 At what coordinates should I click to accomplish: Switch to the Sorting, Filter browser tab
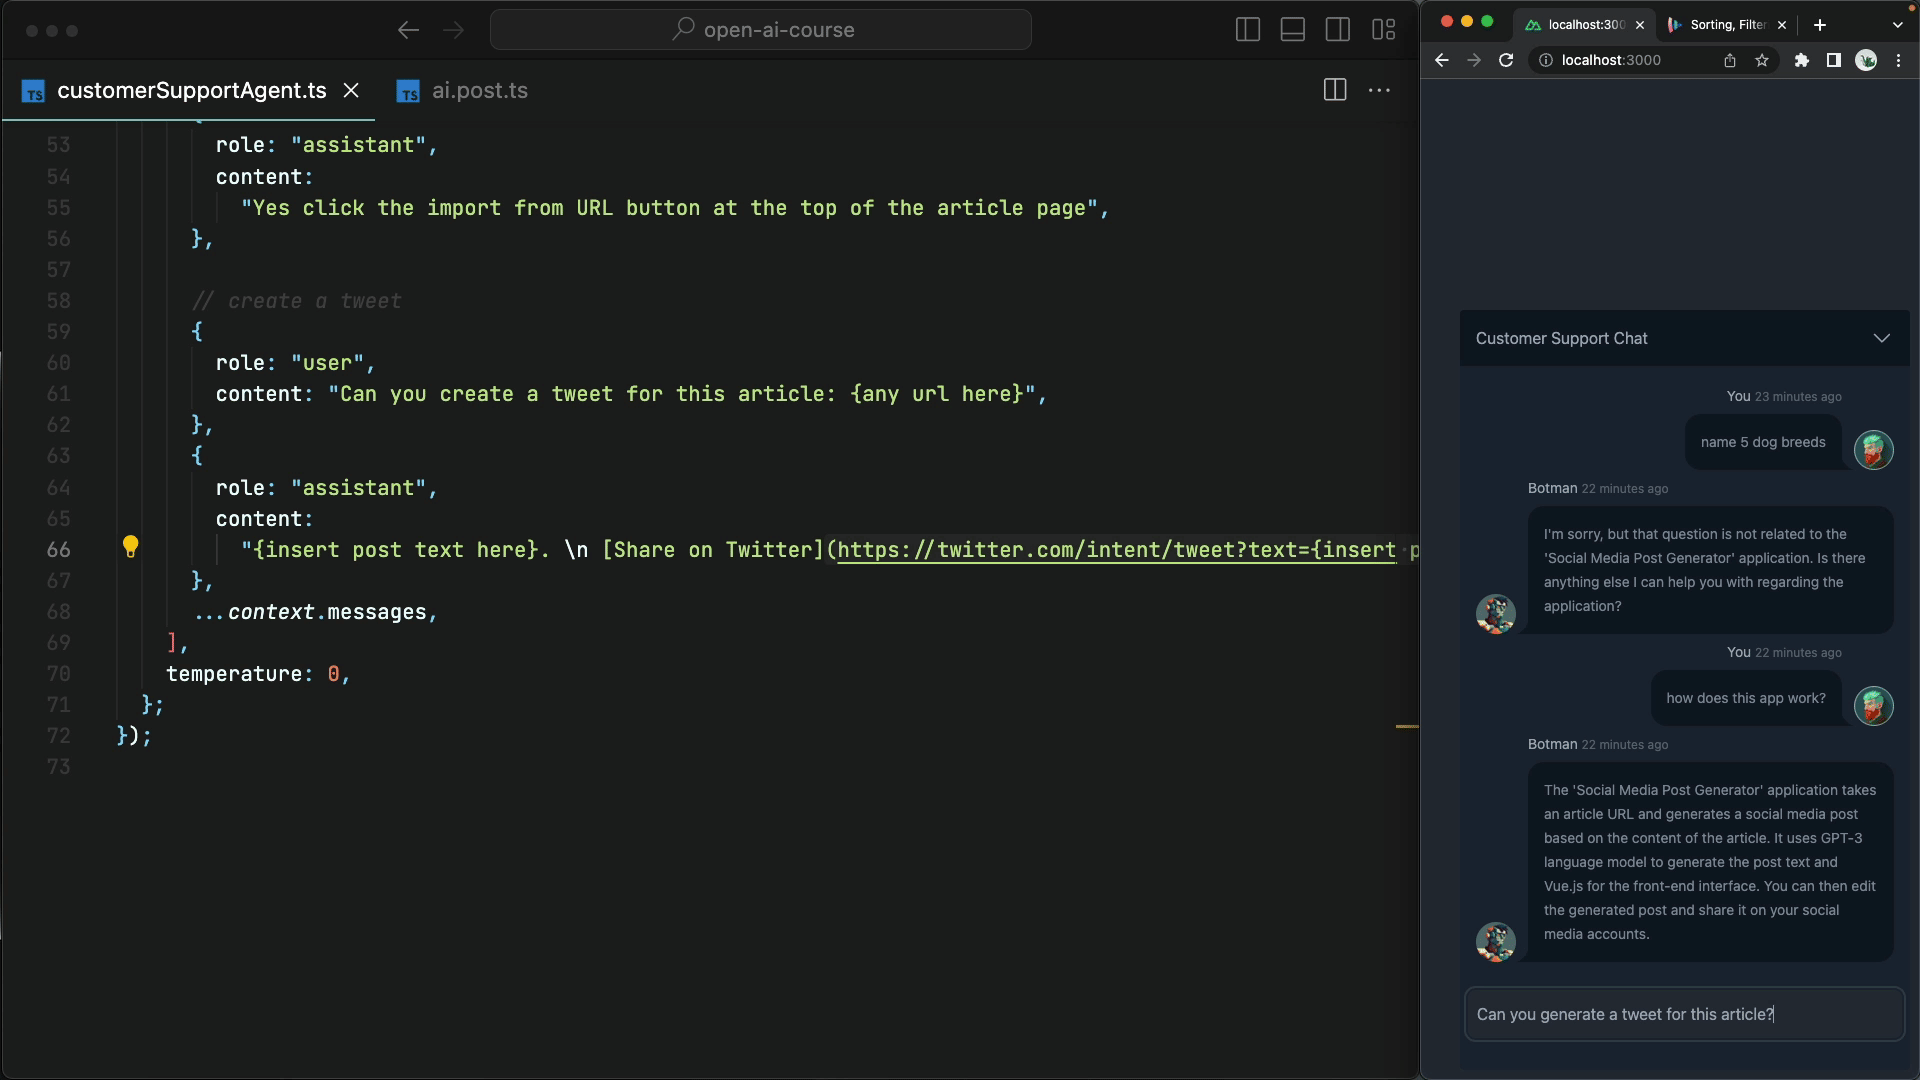pyautogui.click(x=1727, y=25)
